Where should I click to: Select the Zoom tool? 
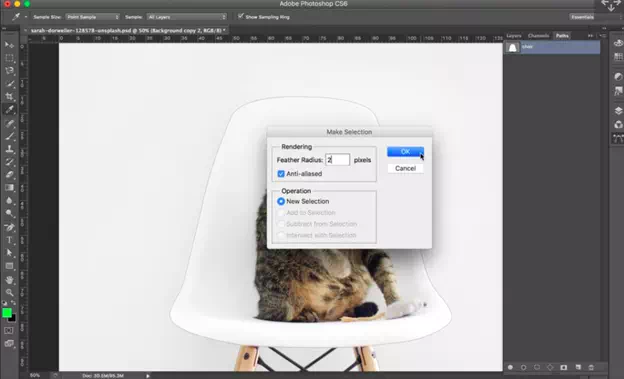pos(9,292)
